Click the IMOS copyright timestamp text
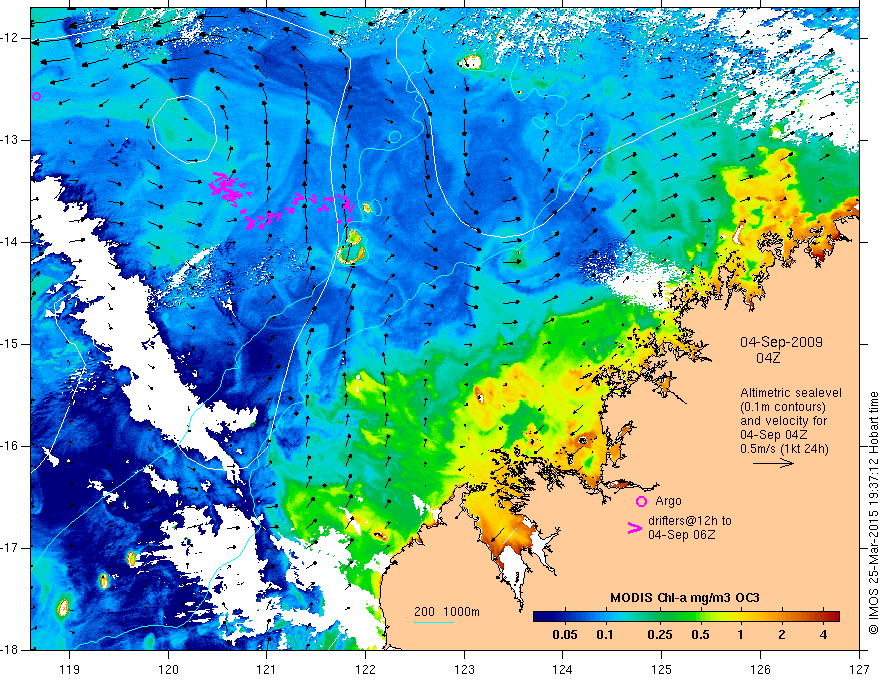Viewport: 880px width, 680px height. coord(873,513)
